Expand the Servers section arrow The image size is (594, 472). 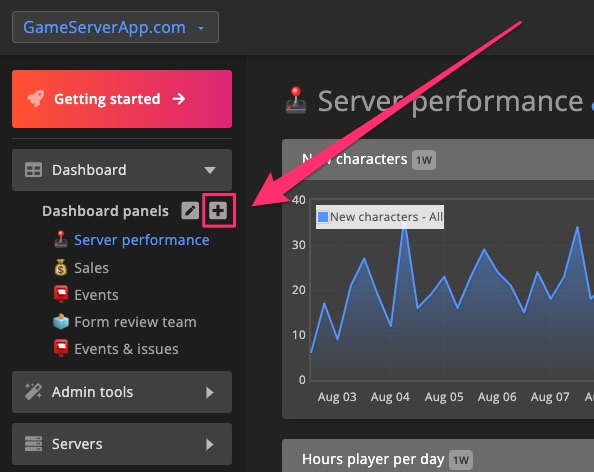[209, 444]
